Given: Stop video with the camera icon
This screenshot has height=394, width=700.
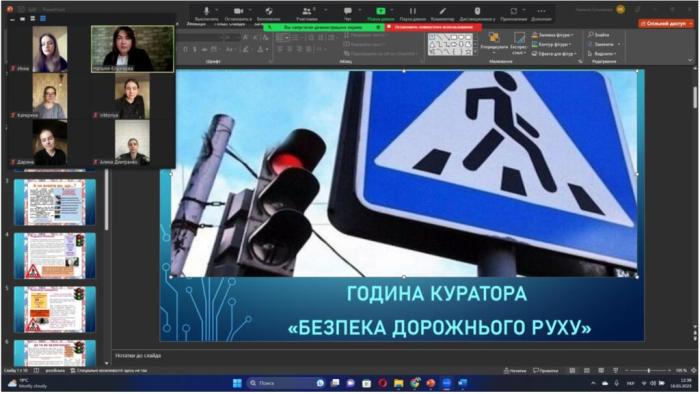Looking at the screenshot, I should [x=239, y=11].
